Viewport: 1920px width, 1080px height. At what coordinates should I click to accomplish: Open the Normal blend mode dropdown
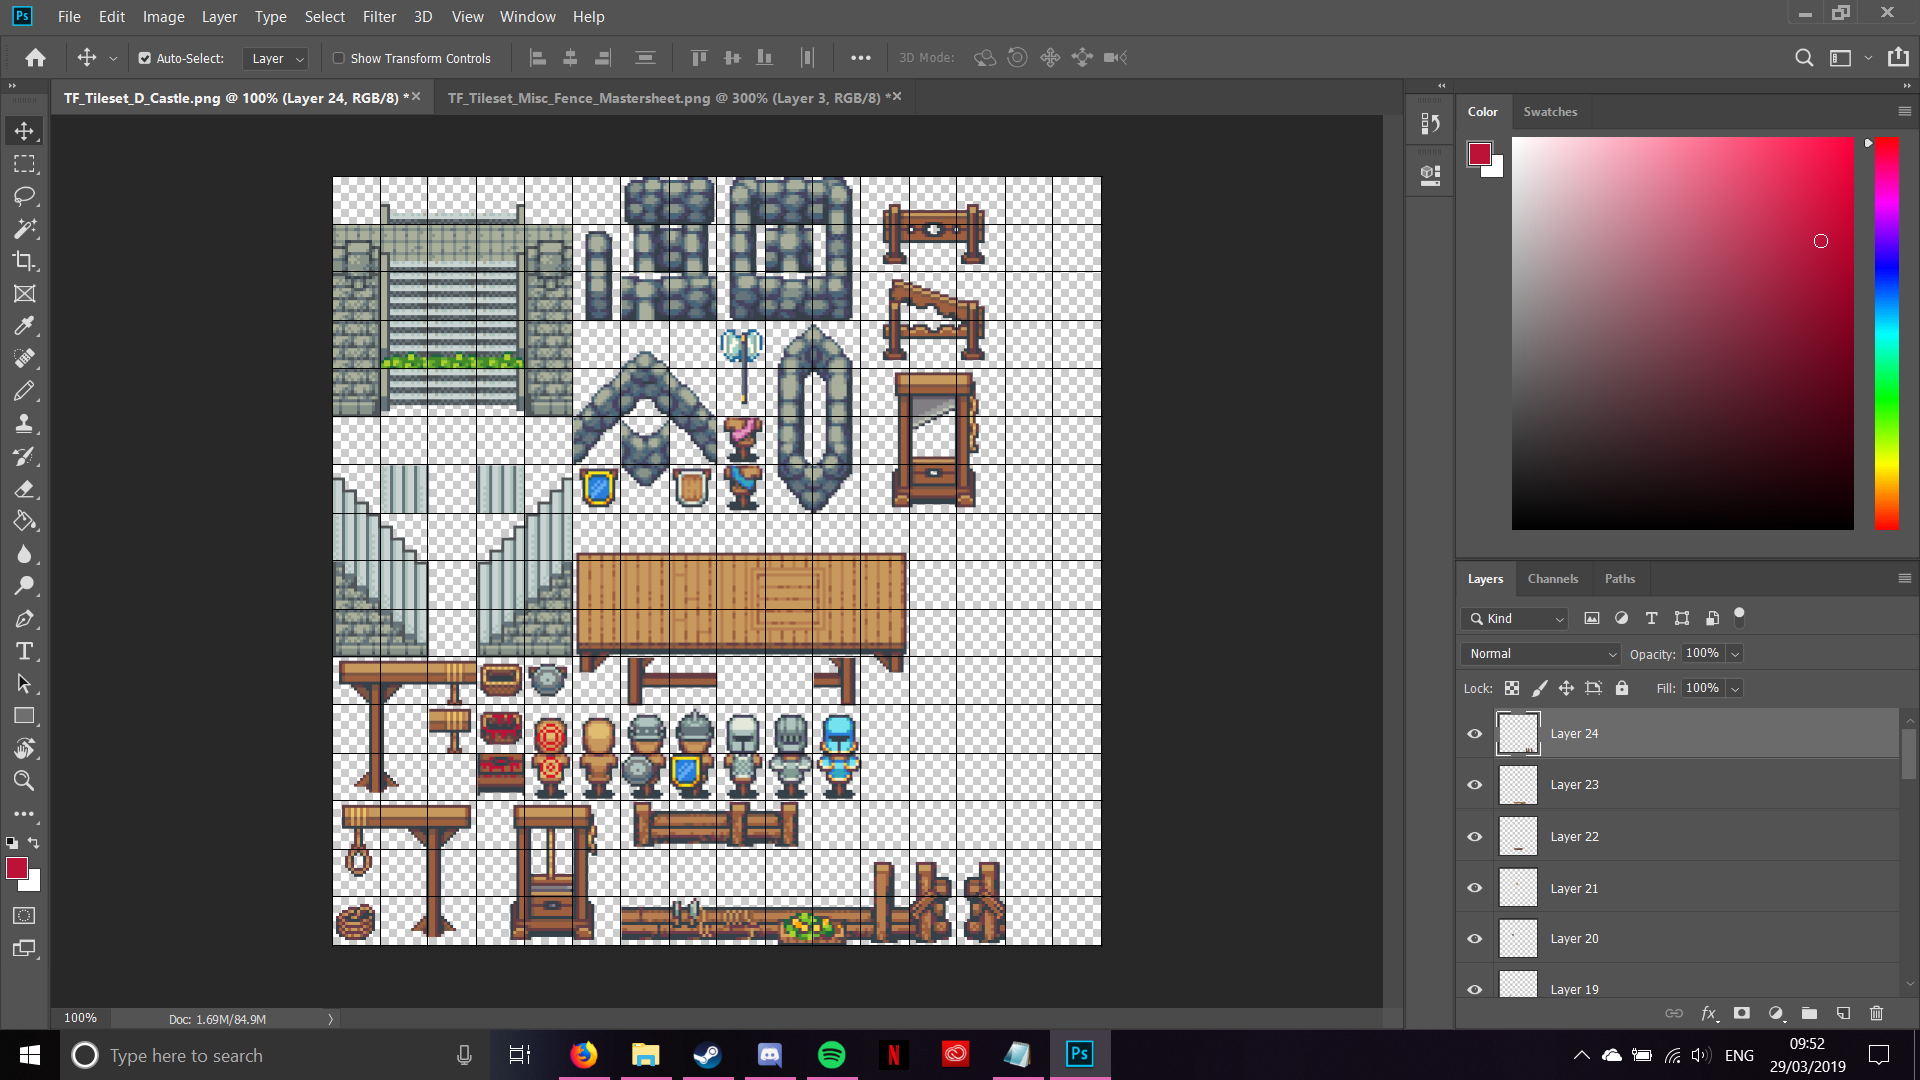(1541, 653)
